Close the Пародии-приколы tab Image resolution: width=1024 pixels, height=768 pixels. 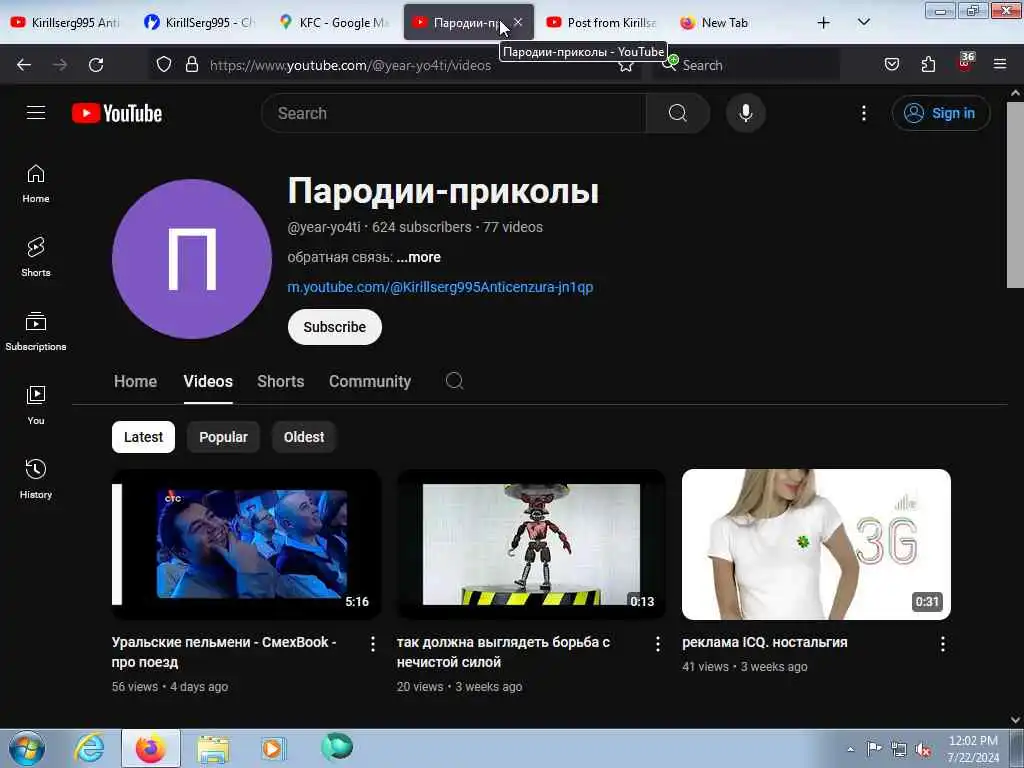click(x=518, y=22)
